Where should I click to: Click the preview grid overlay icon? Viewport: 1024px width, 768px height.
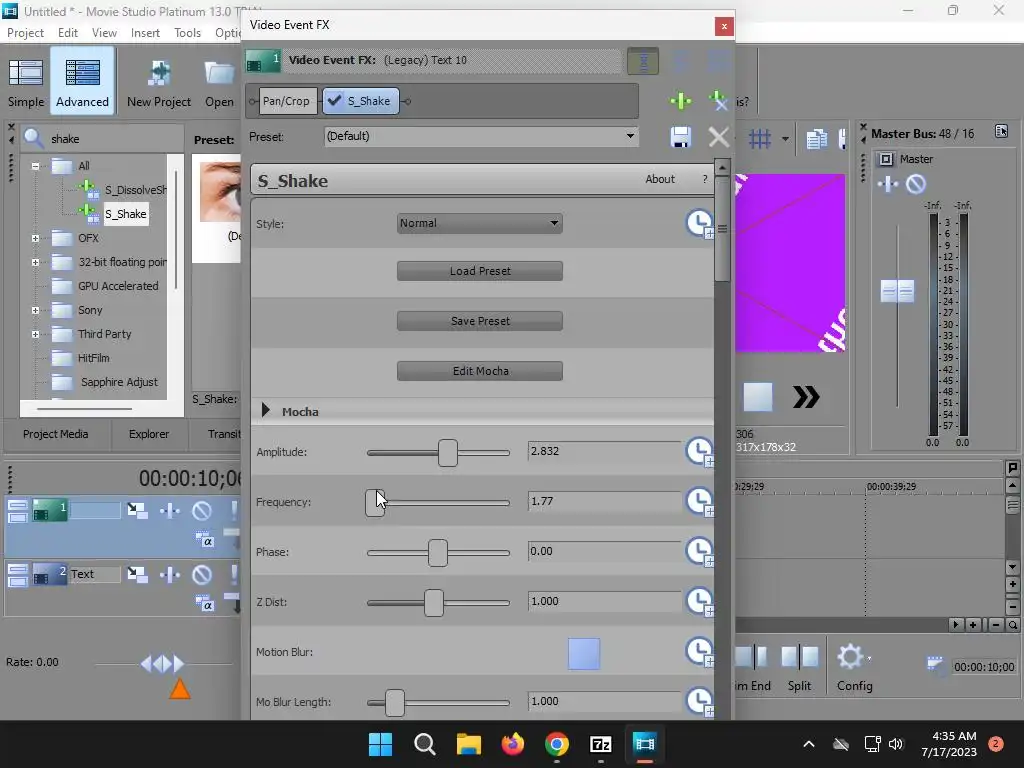(760, 138)
